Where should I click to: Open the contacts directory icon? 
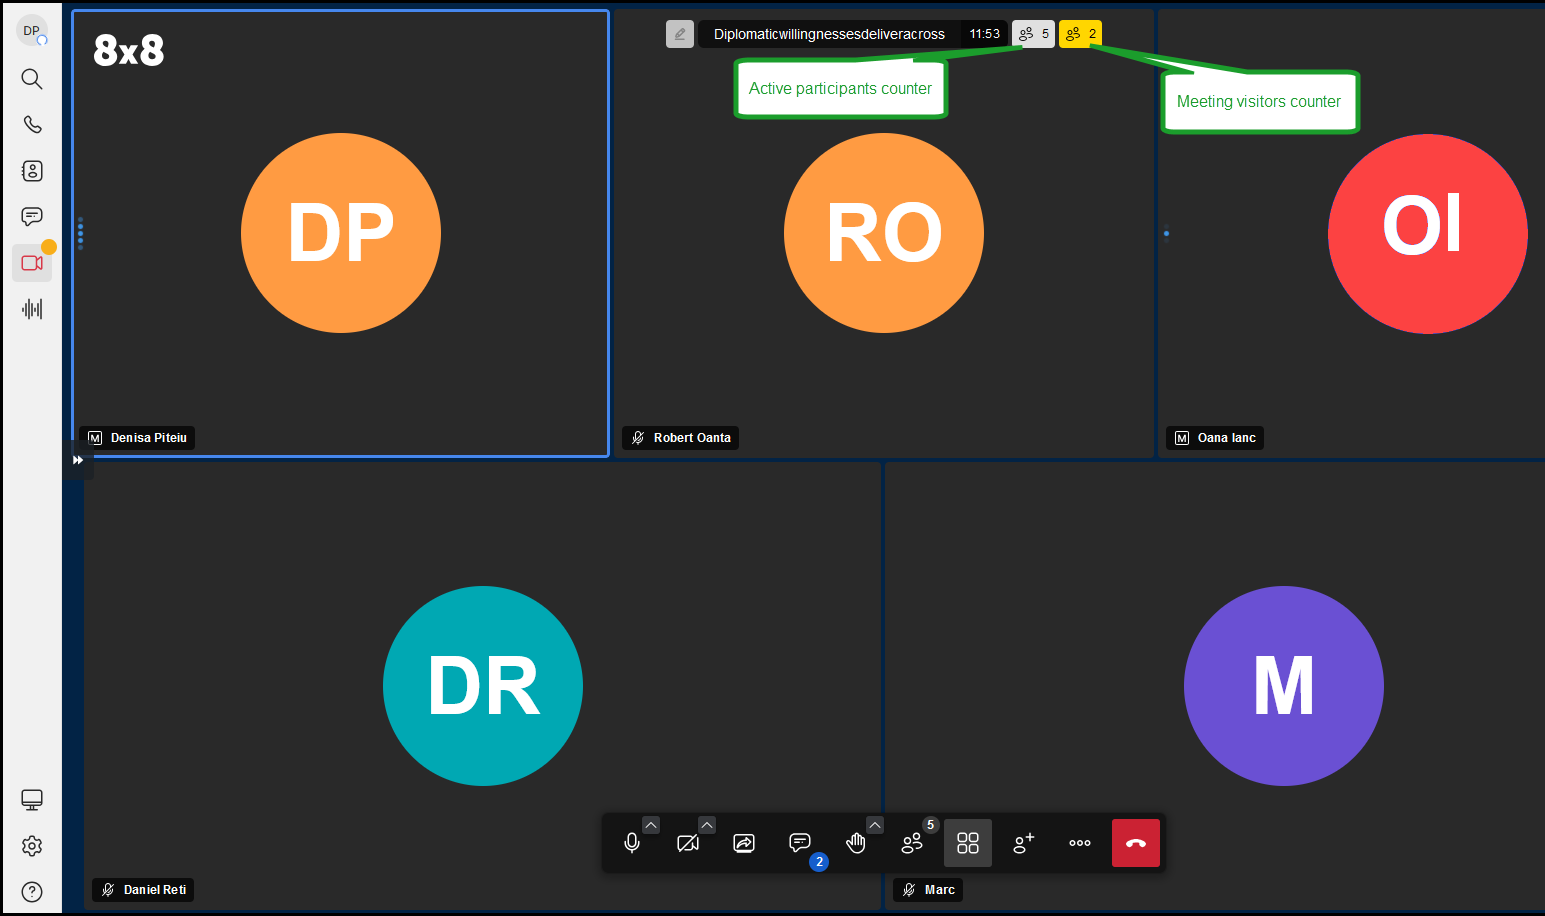click(x=32, y=171)
